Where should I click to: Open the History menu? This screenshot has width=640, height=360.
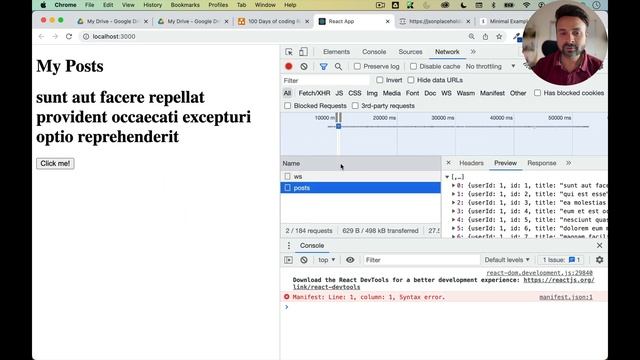tap(152, 5)
